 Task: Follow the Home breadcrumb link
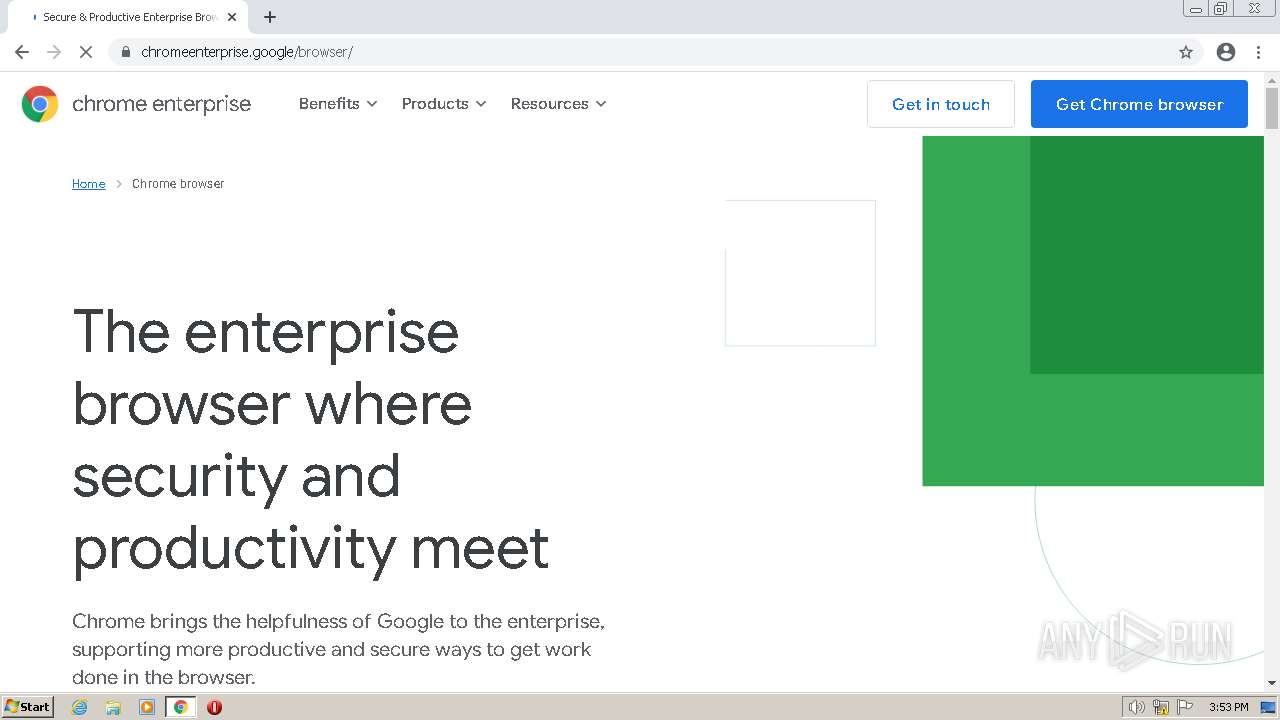click(x=88, y=184)
